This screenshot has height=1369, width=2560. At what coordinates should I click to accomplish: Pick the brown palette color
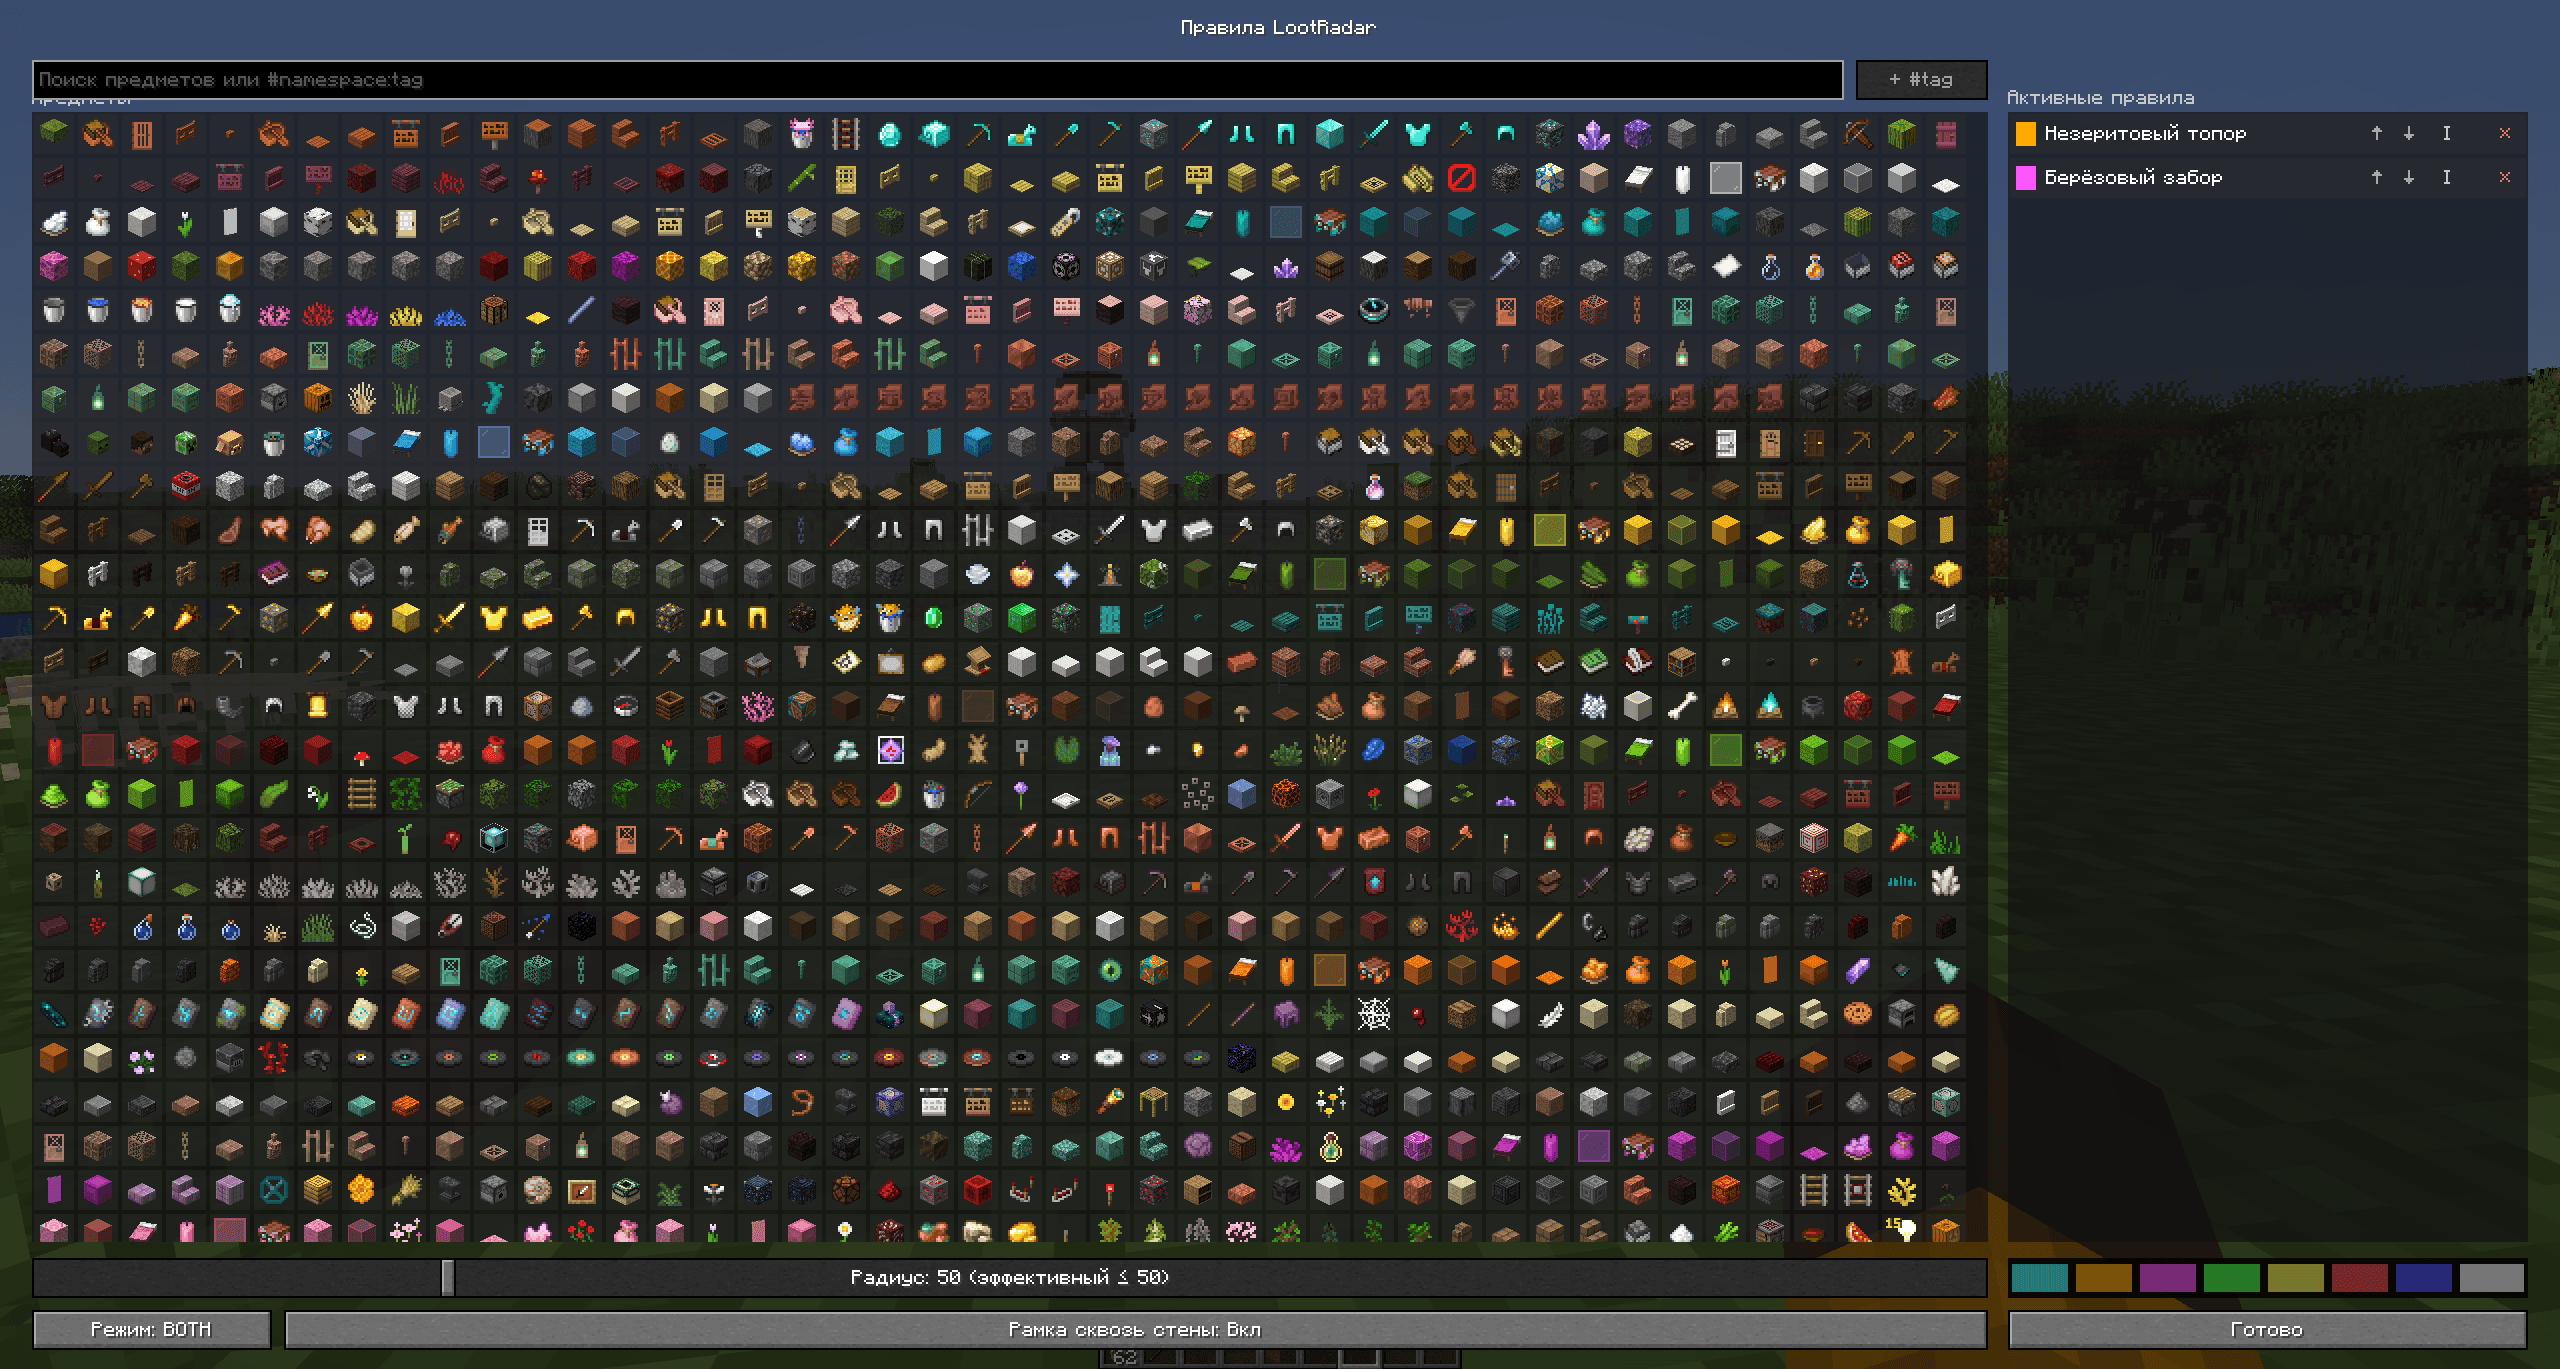(2103, 1277)
